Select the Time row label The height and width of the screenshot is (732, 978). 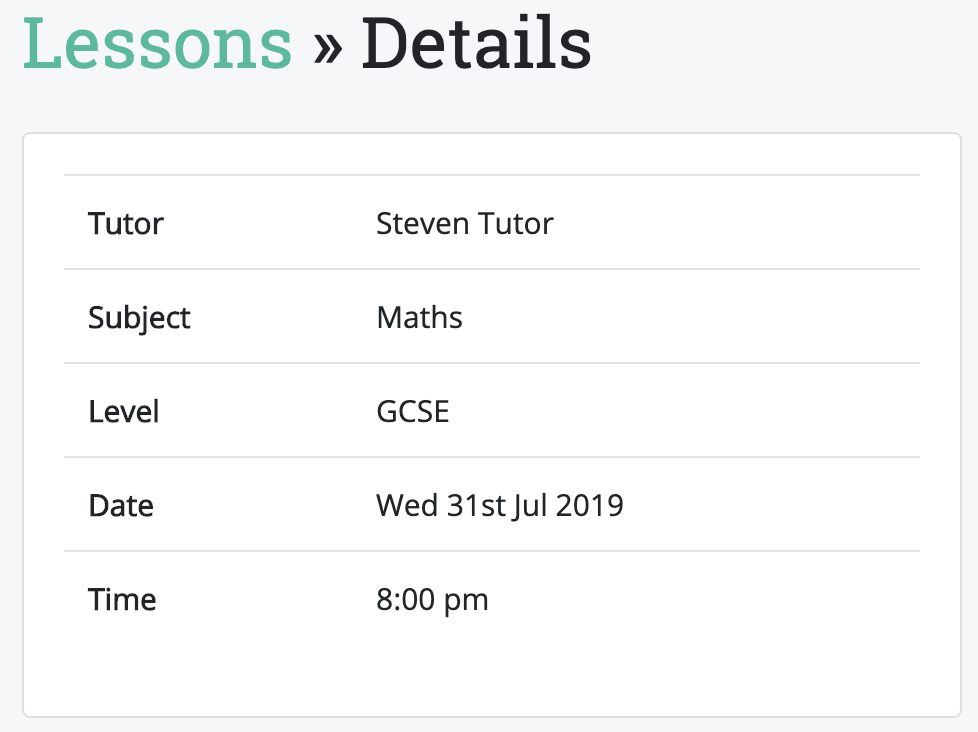122,599
